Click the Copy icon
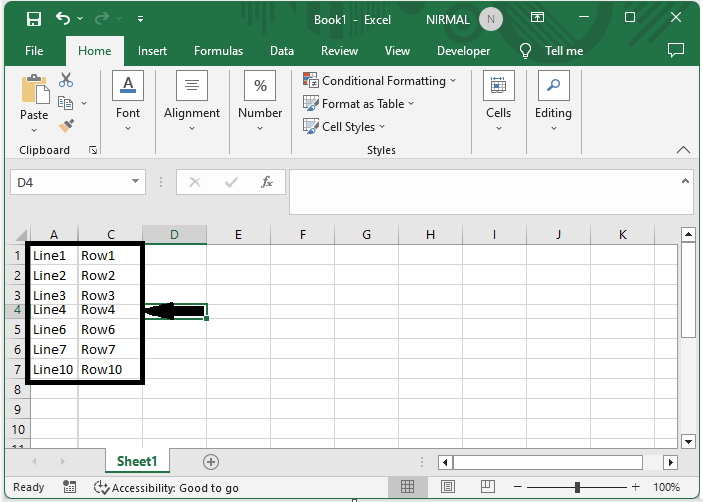This screenshot has width=703, height=502. 65,103
